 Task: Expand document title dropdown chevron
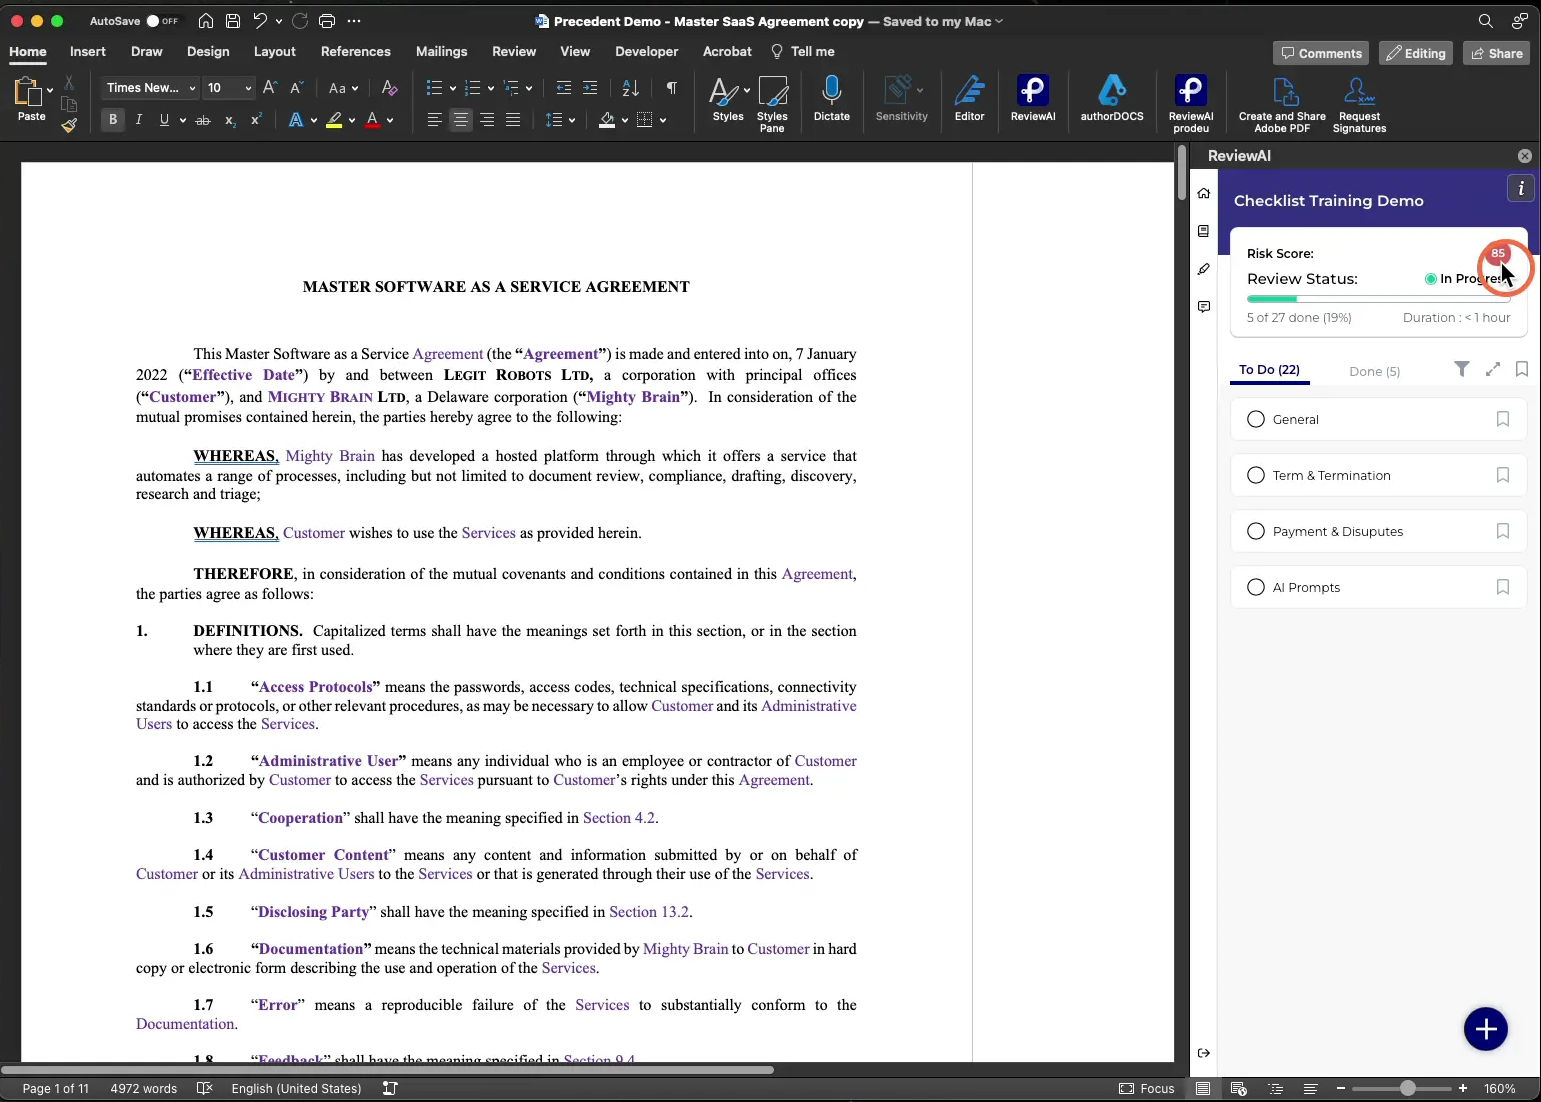click(x=999, y=21)
